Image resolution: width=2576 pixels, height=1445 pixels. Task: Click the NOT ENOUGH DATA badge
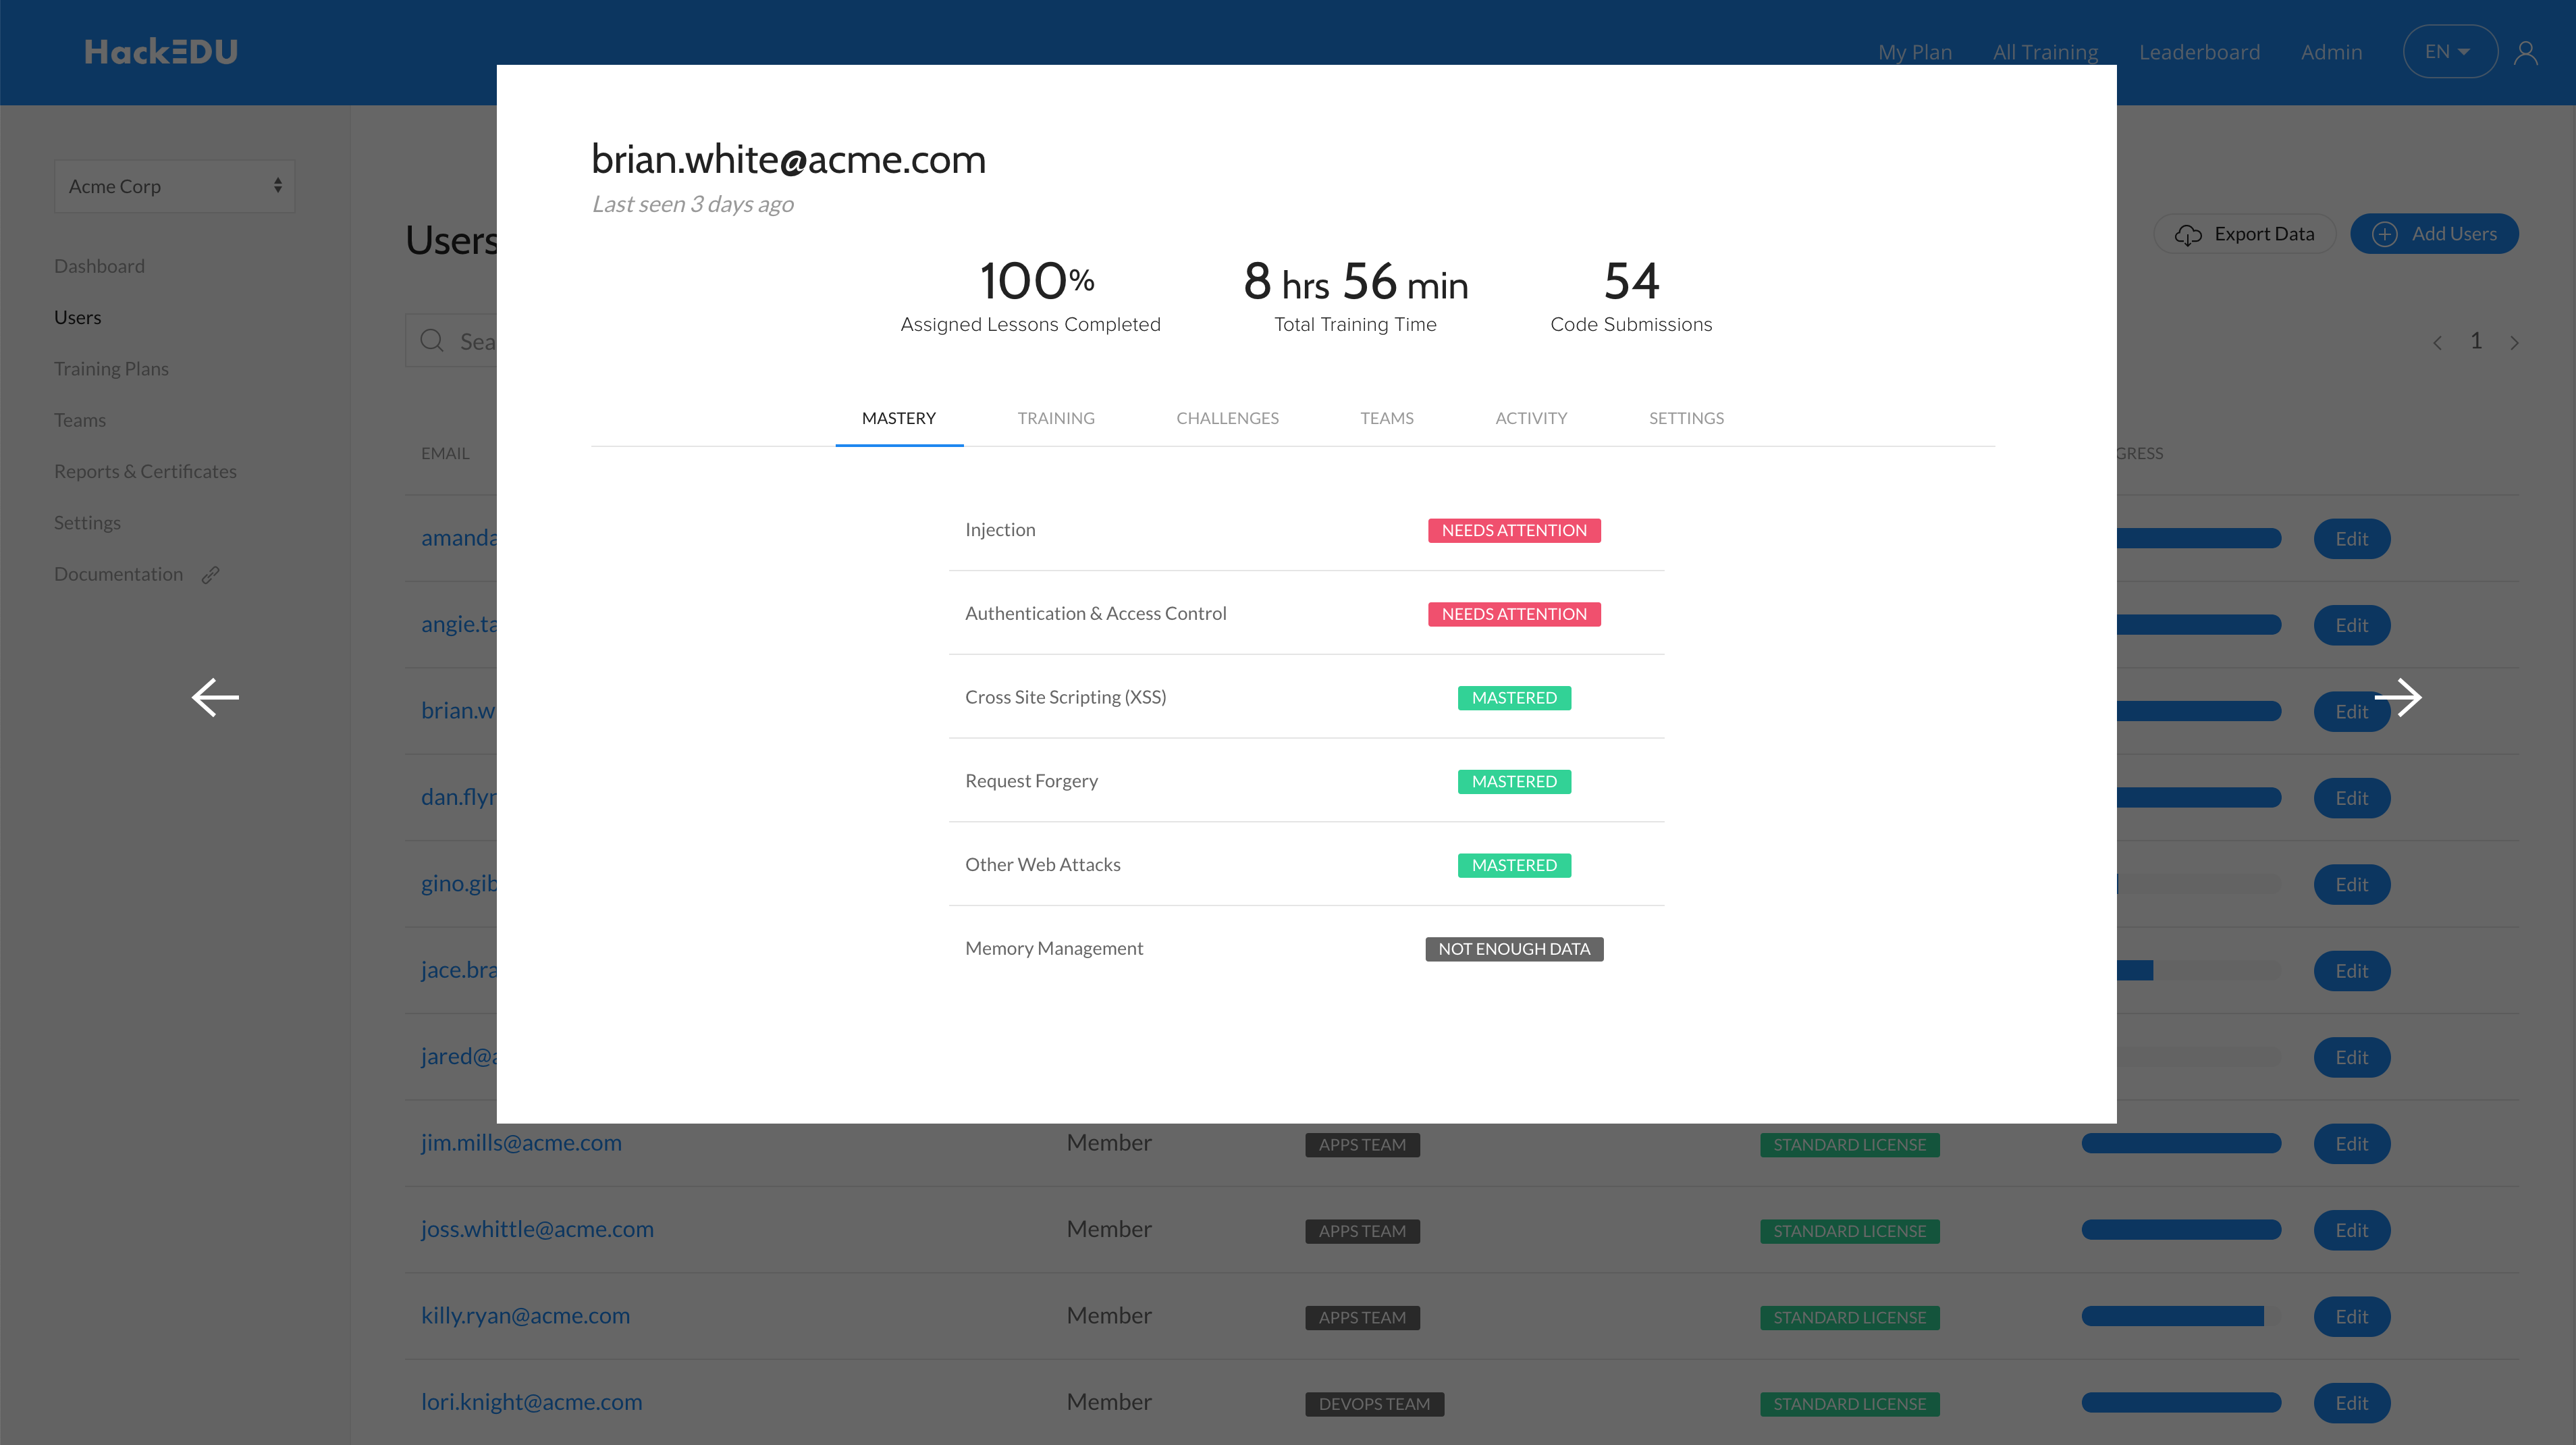click(1514, 949)
